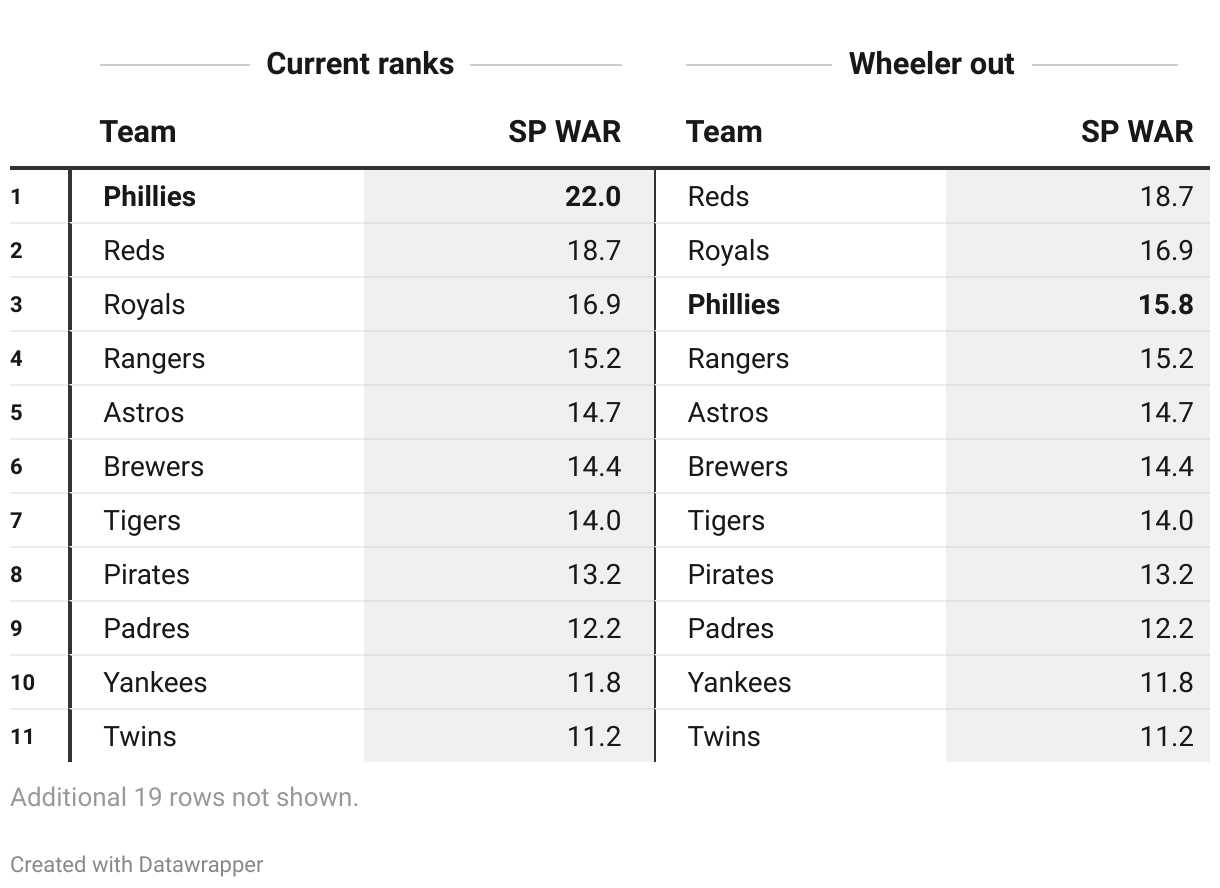Click the Team header under Current ranks

[138, 132]
